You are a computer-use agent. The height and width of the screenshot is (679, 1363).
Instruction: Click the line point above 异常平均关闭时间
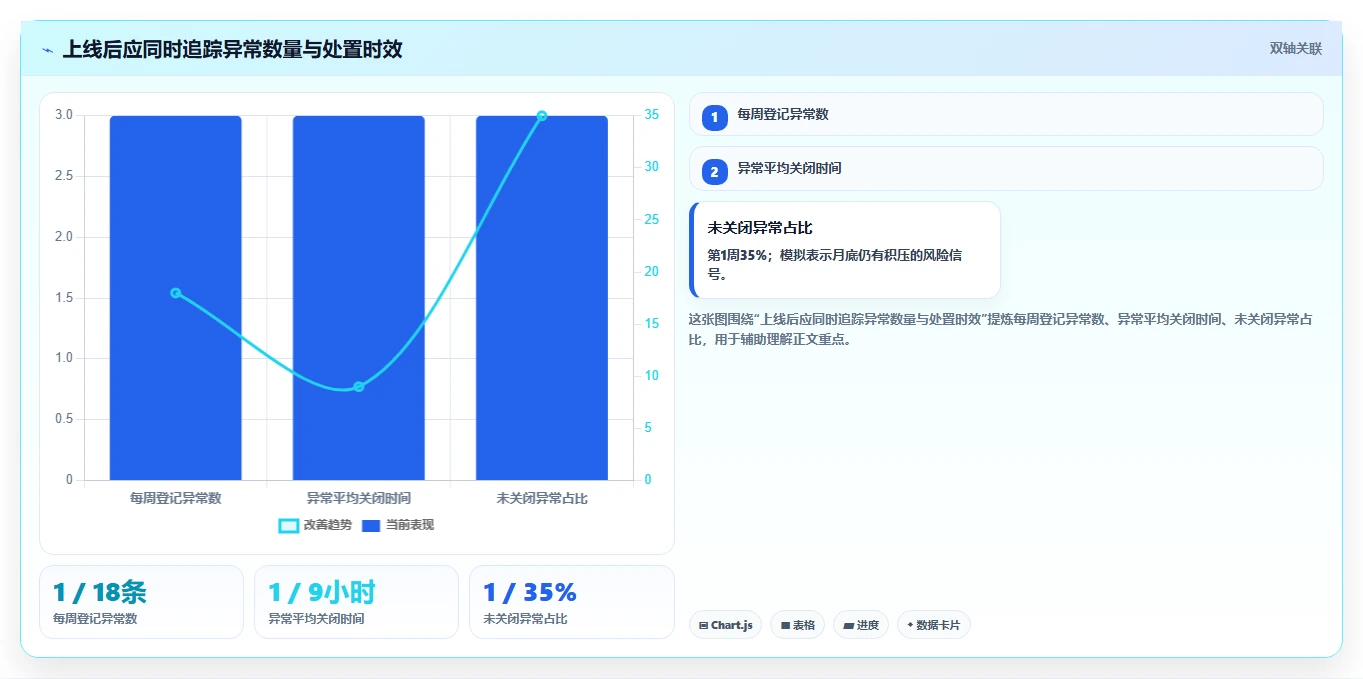[359, 387]
